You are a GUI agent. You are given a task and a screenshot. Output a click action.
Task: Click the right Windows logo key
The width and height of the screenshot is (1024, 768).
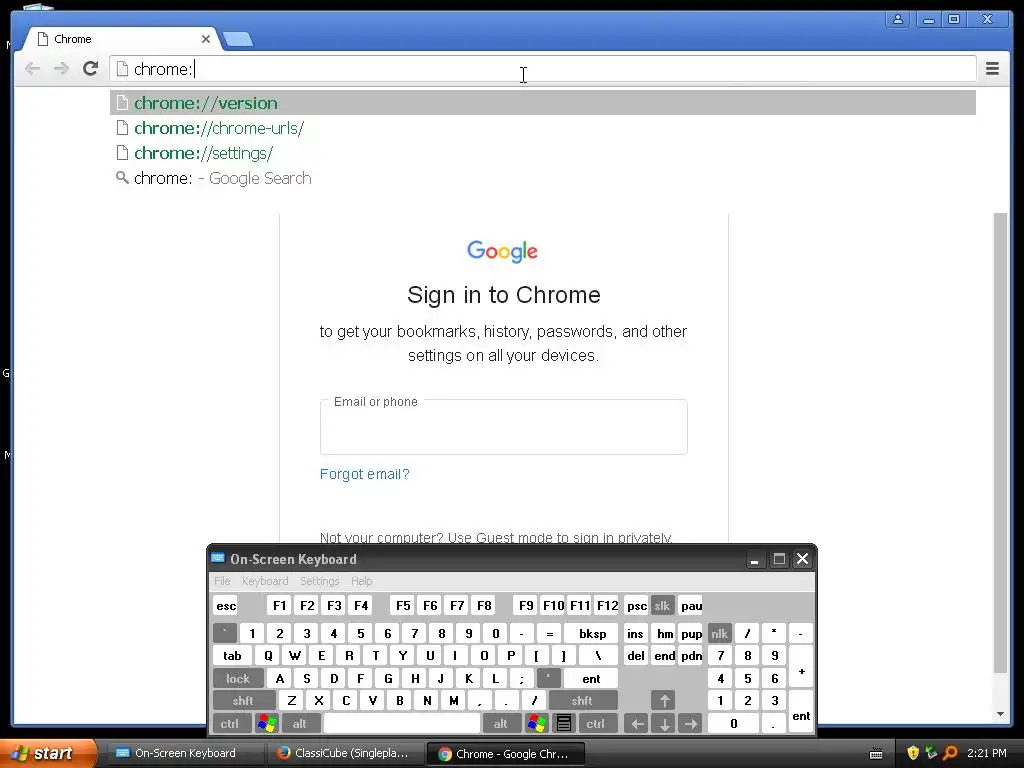537,724
